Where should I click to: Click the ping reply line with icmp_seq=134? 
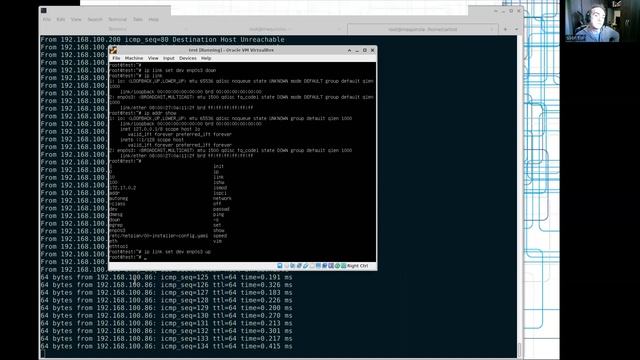click(x=167, y=346)
